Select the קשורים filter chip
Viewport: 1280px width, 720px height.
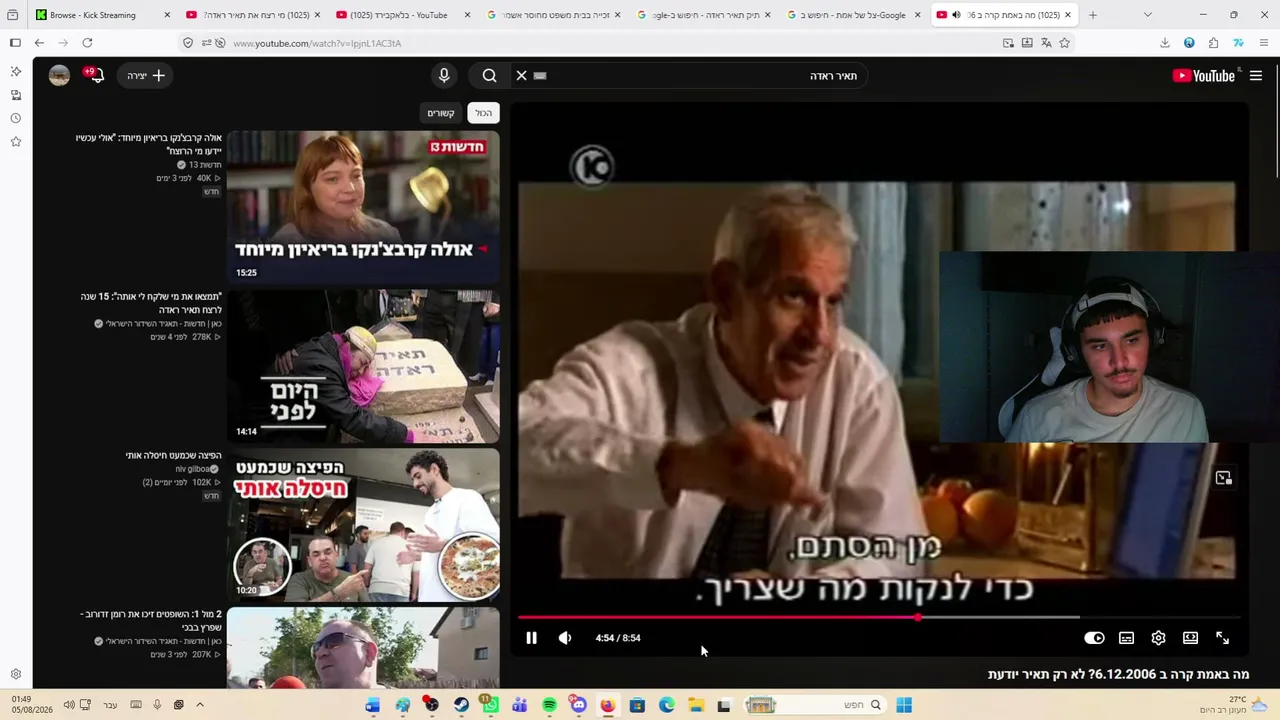441,113
